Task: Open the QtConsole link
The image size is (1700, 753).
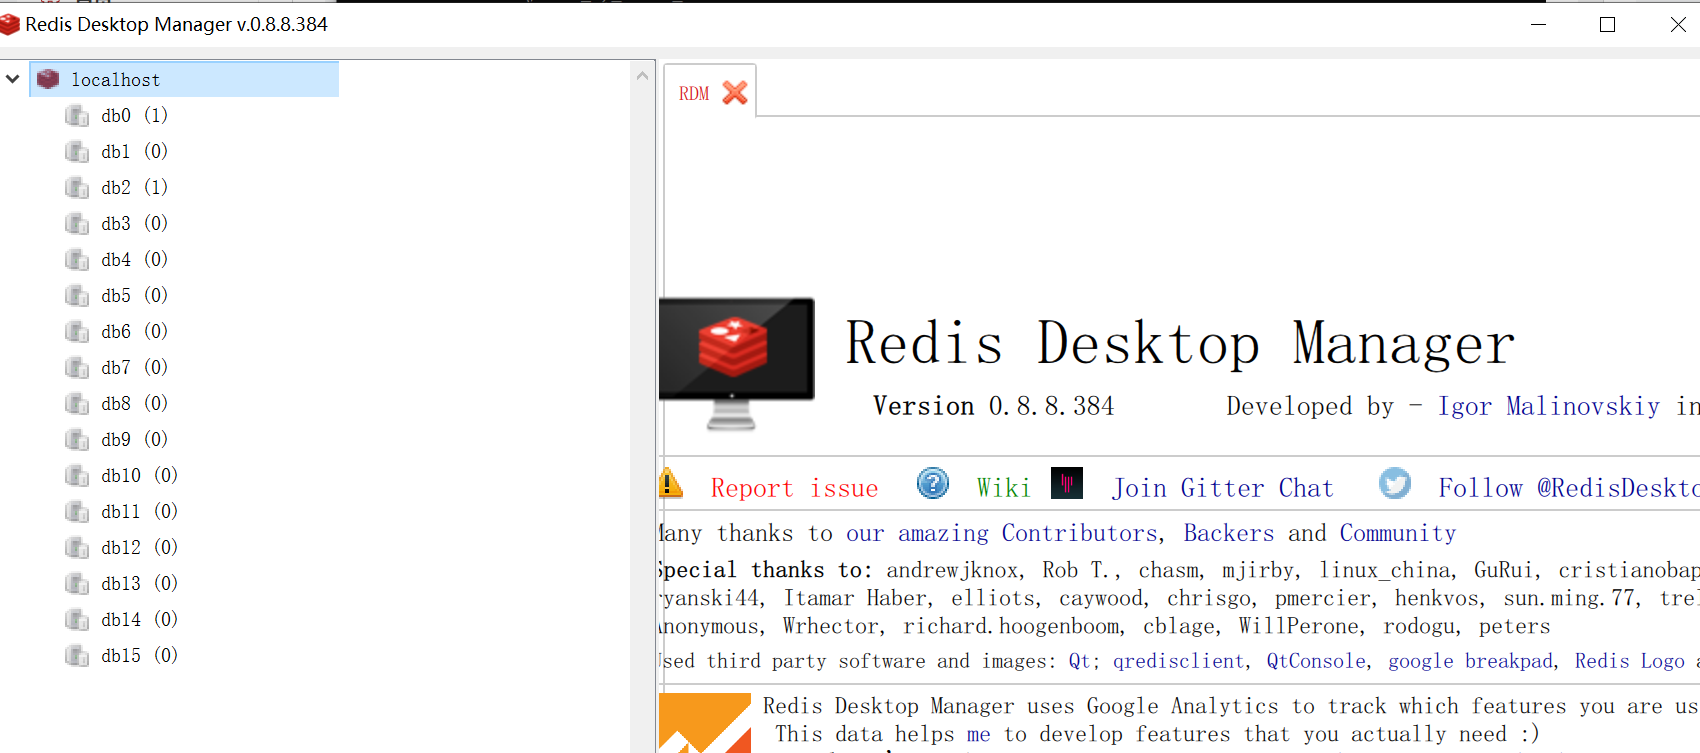Action: [x=1316, y=661]
